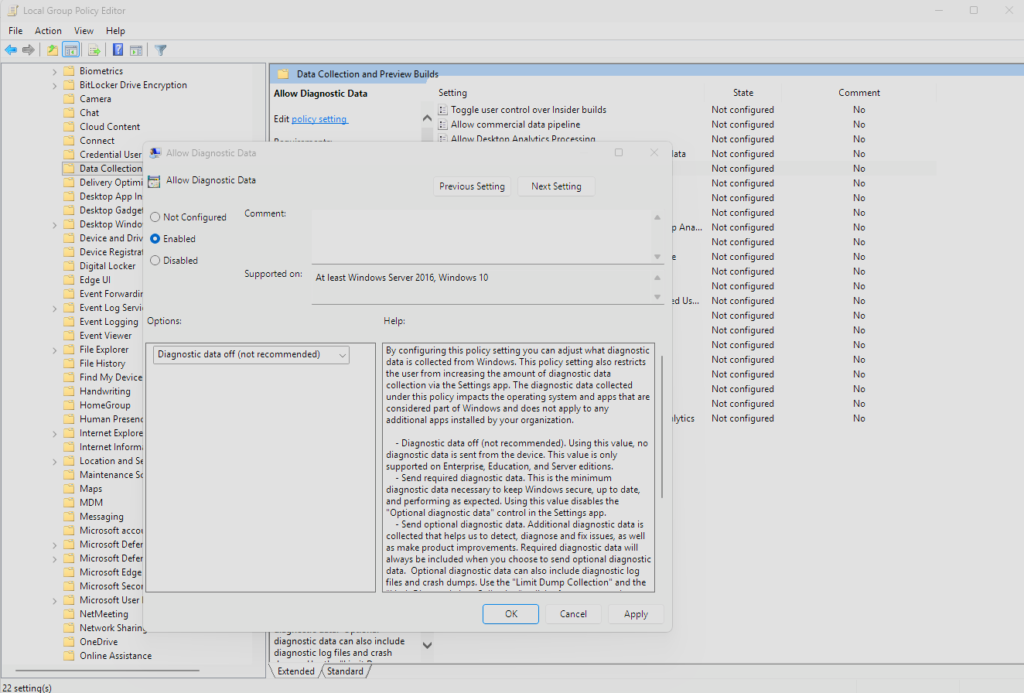
Task: Click the Up one level folder icon
Action: click(52, 50)
